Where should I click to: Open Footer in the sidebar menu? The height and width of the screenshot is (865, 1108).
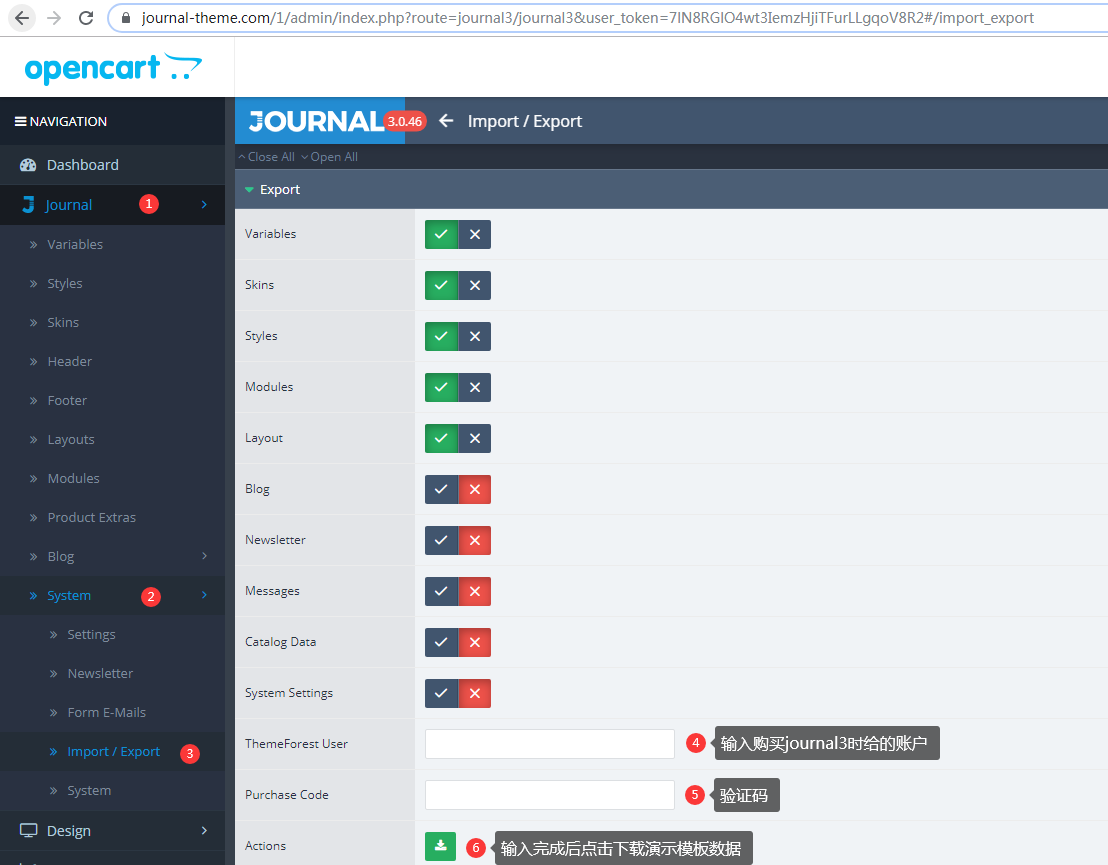67,401
